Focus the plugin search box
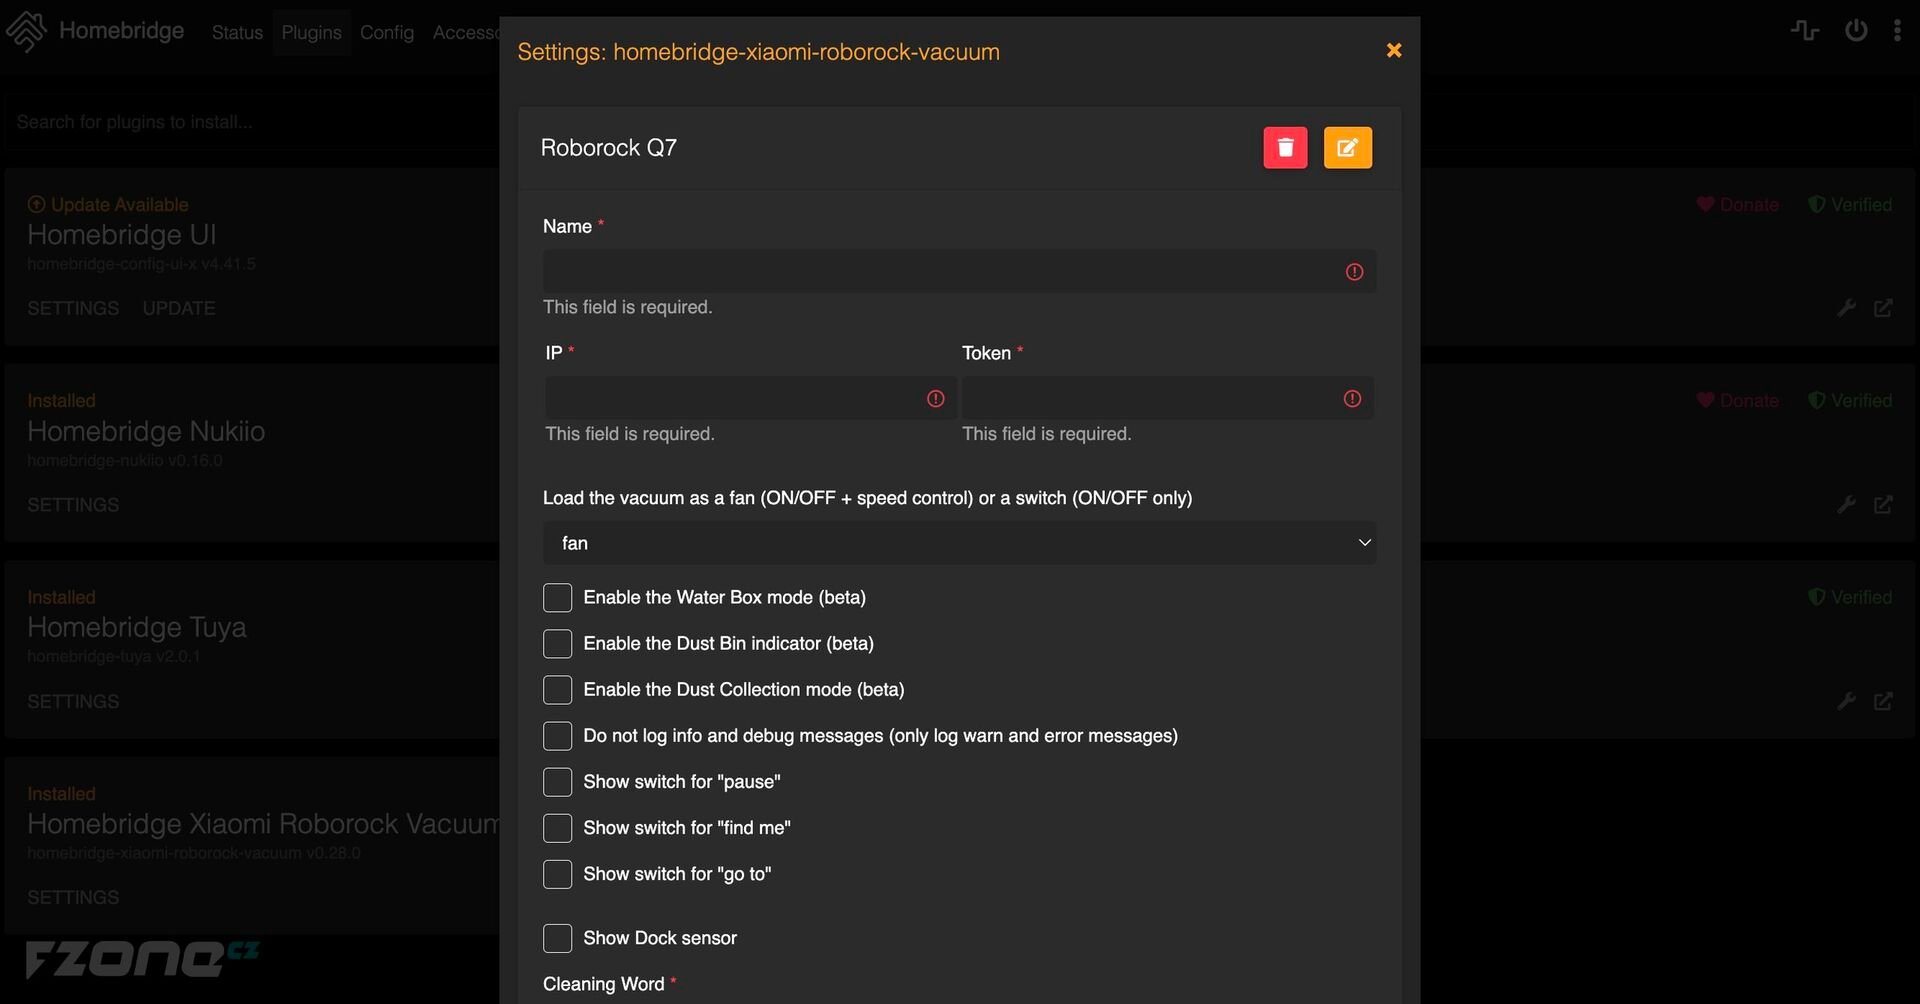The image size is (1920, 1004). coord(250,122)
